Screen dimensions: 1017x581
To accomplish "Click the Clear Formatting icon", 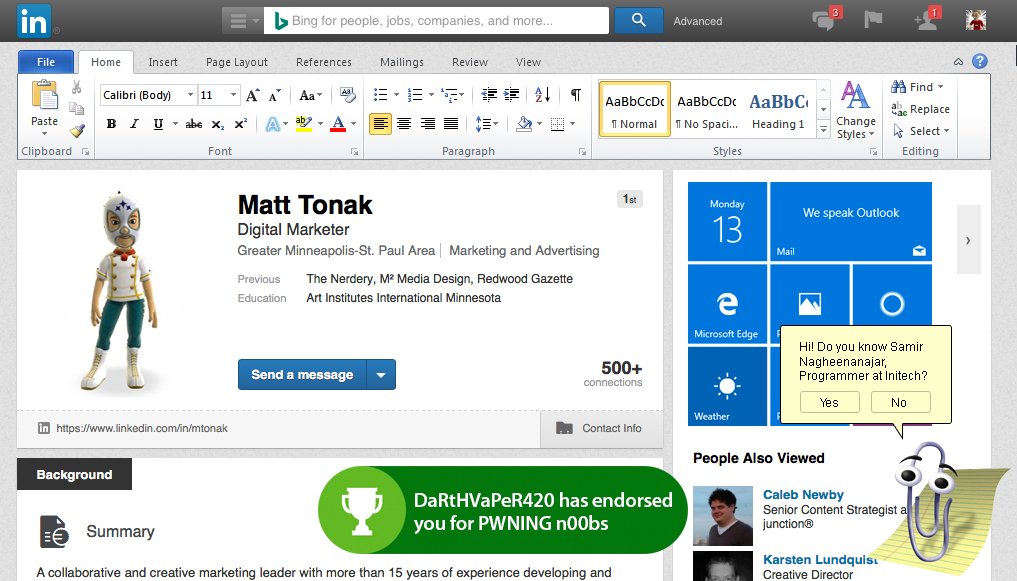I will [x=348, y=95].
